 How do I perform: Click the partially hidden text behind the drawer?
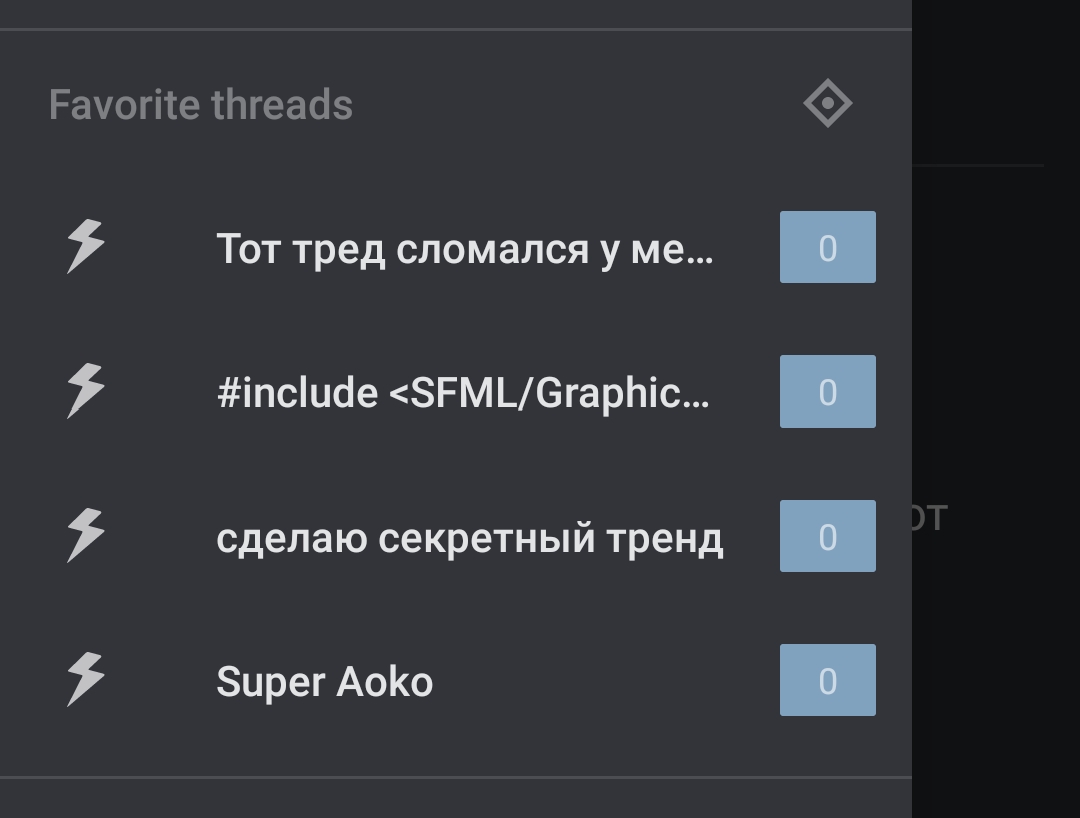pyautogui.click(x=930, y=518)
